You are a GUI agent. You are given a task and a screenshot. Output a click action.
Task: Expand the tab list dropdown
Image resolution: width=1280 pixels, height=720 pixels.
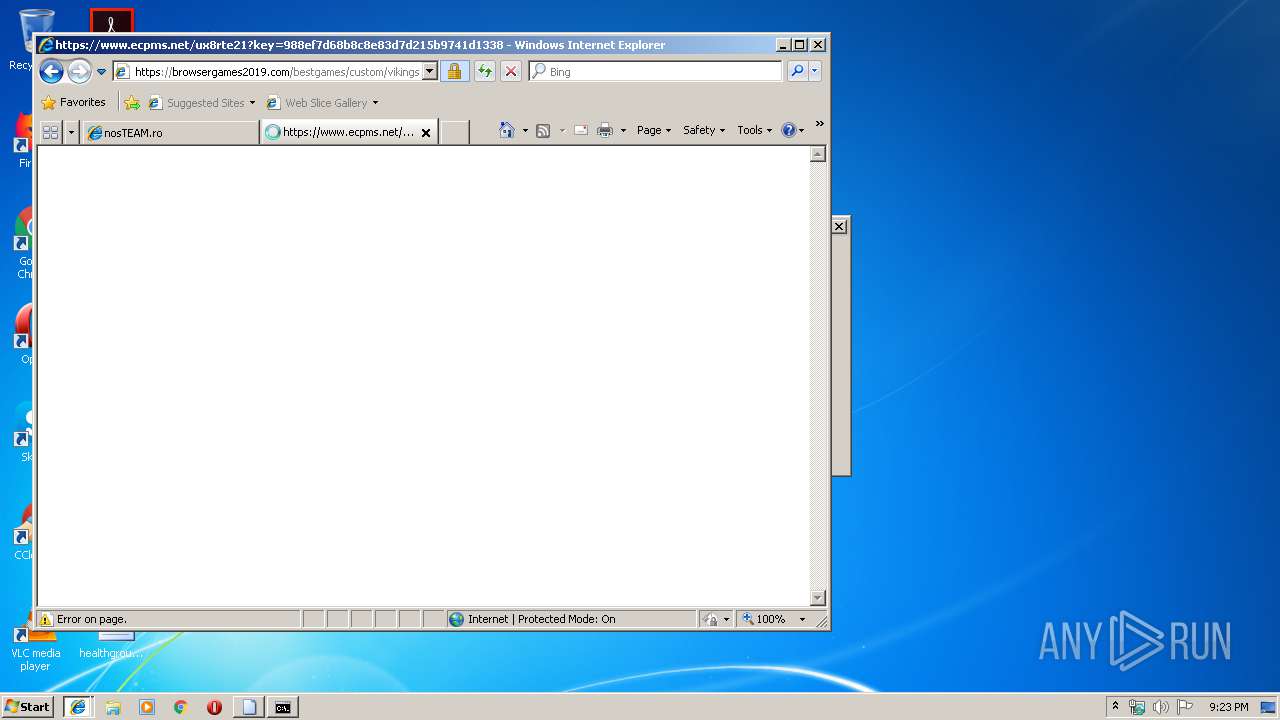tap(71, 131)
